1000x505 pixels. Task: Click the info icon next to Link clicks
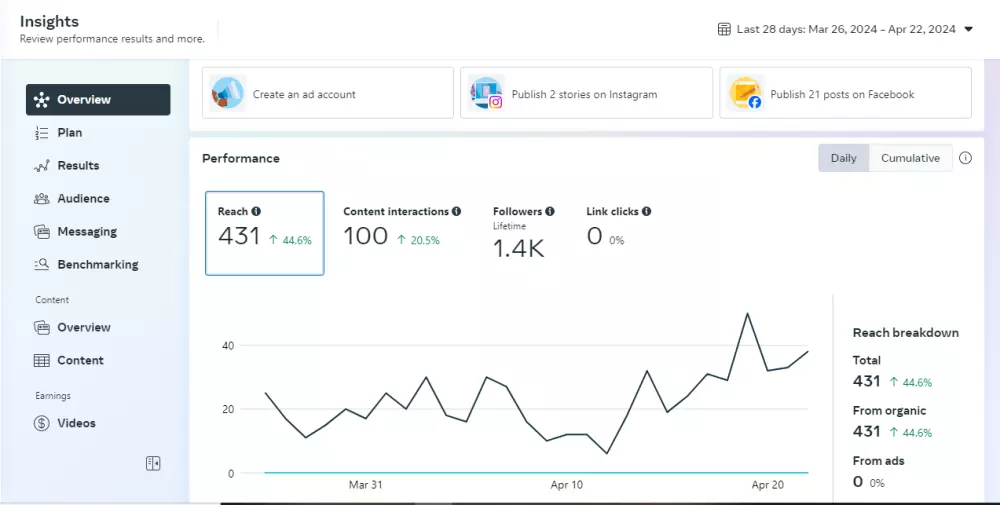[x=647, y=211]
